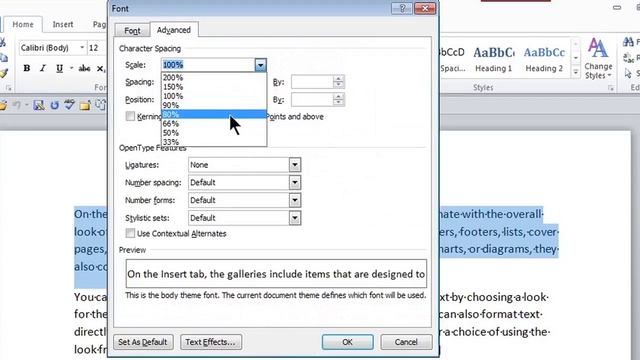
Task: Open the Number forms dropdown
Action: [x=295, y=200]
